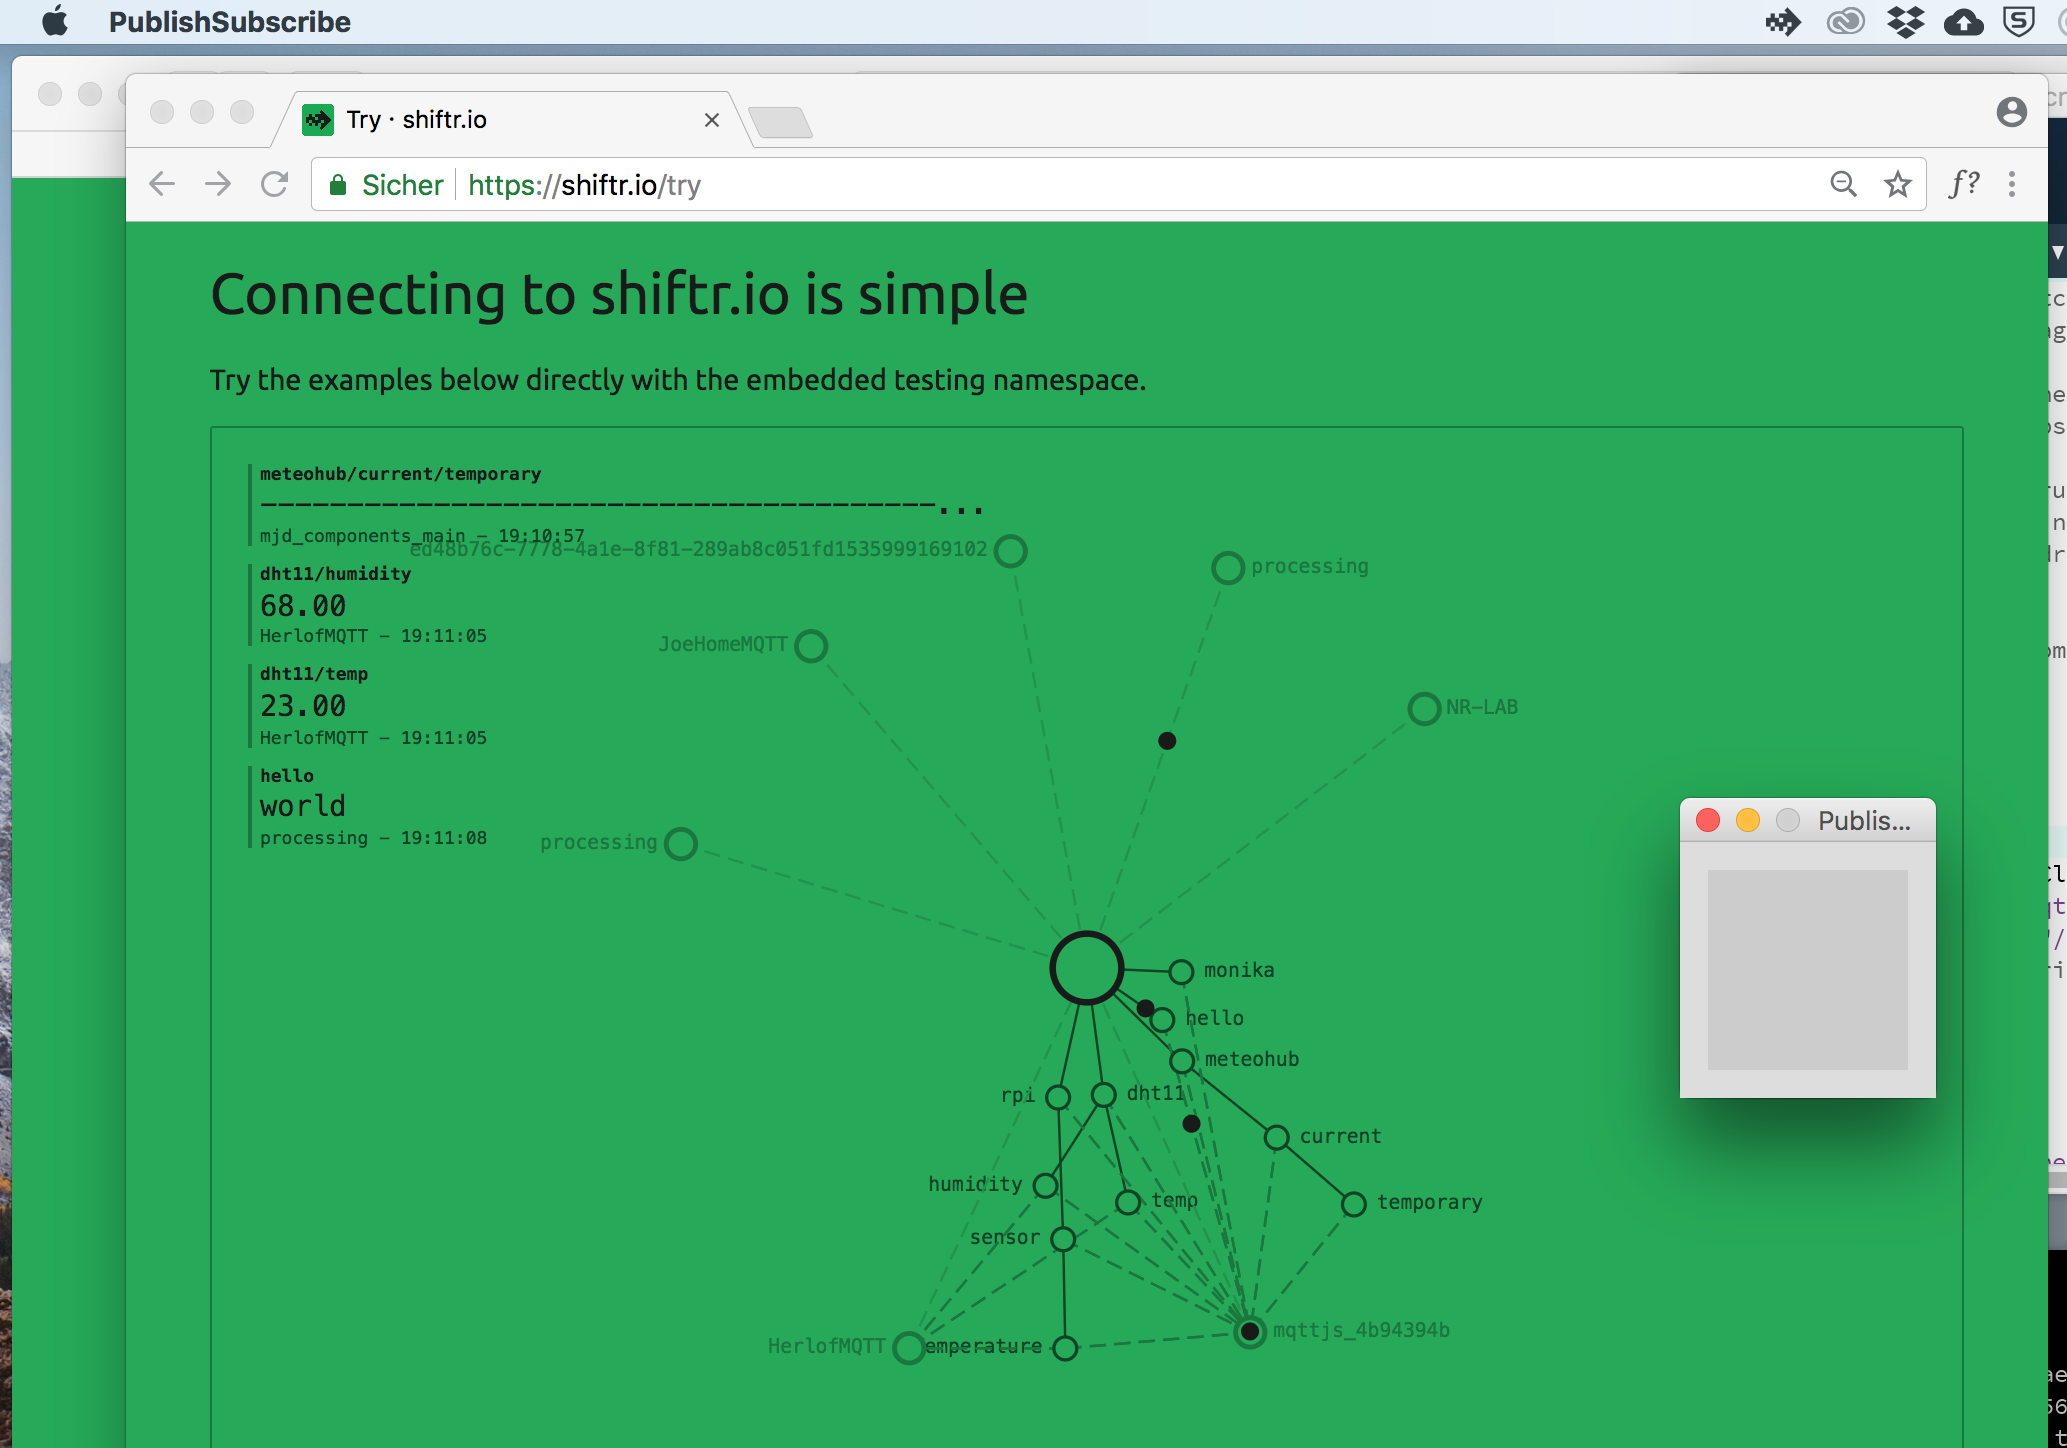Click the world message payload
The height and width of the screenshot is (1448, 2067).
pyautogui.click(x=303, y=806)
